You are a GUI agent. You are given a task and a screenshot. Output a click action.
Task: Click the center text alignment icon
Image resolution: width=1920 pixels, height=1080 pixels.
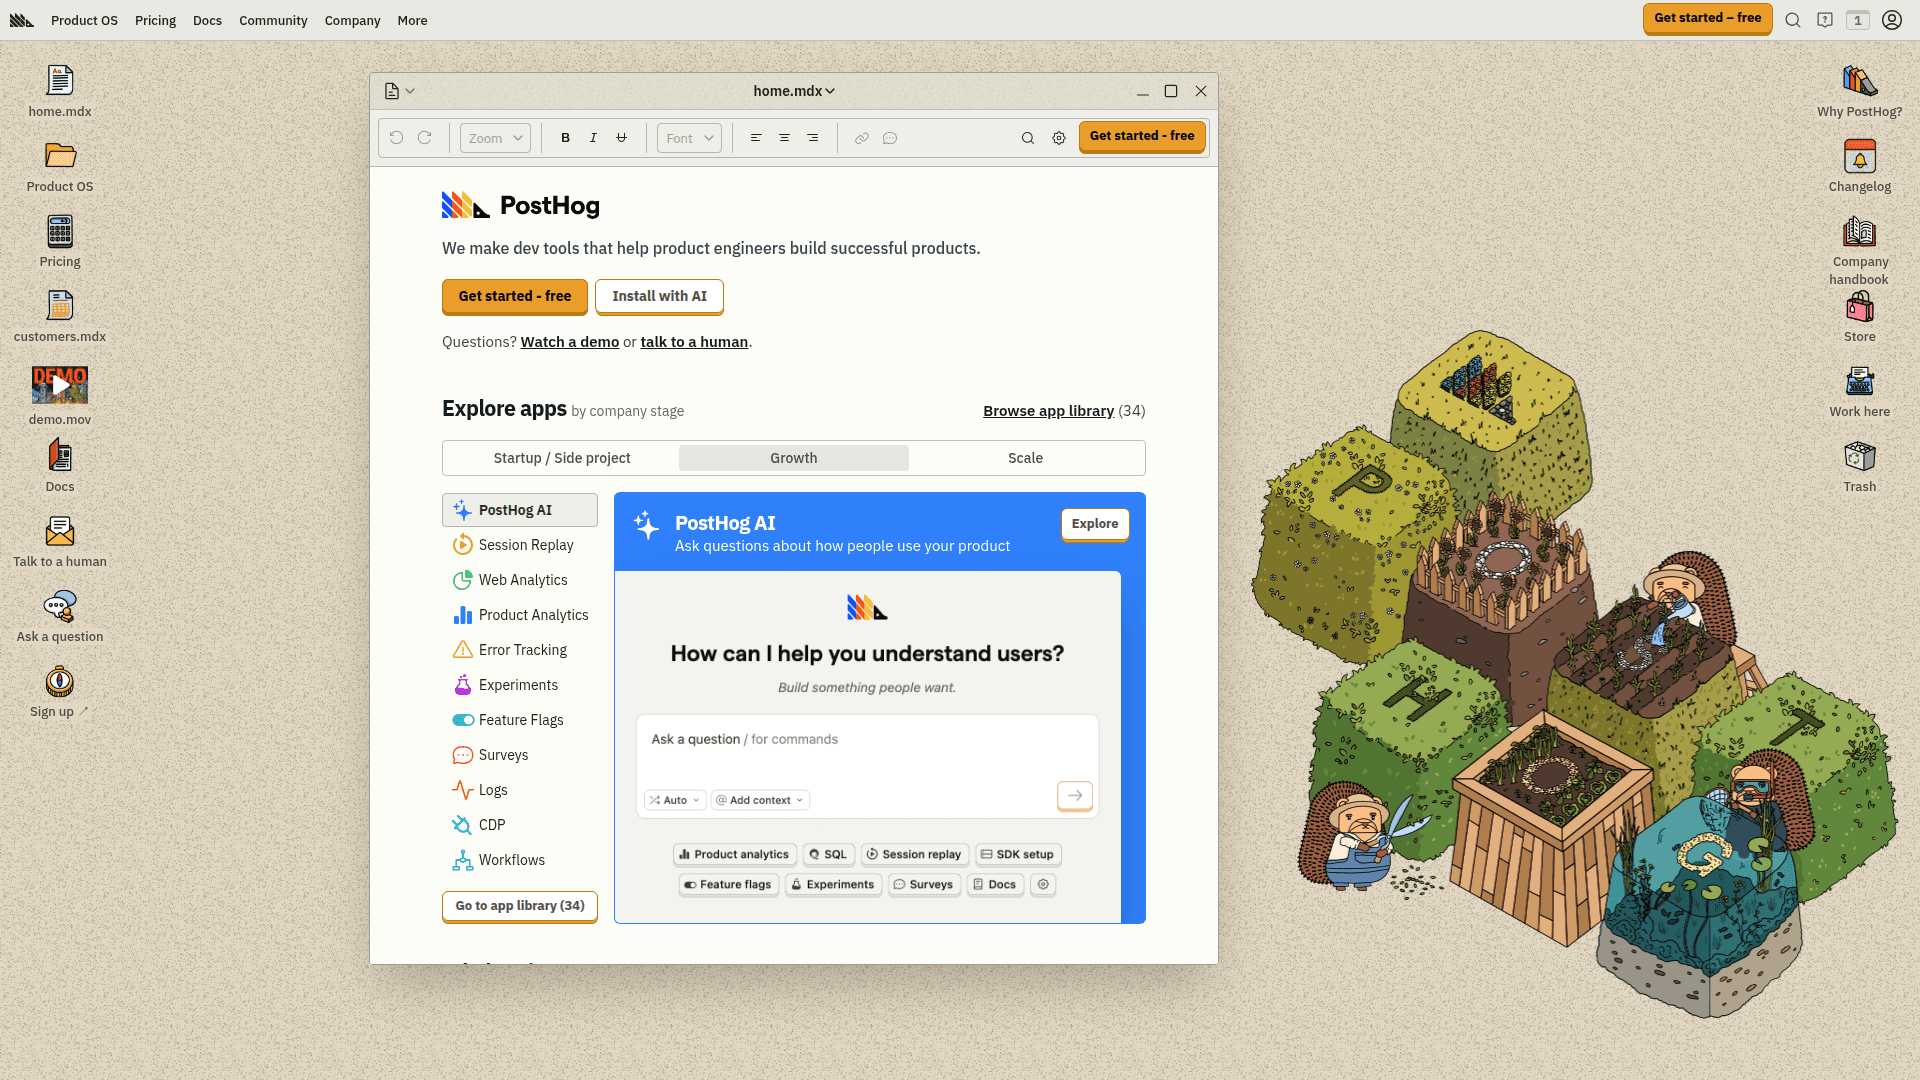(784, 138)
